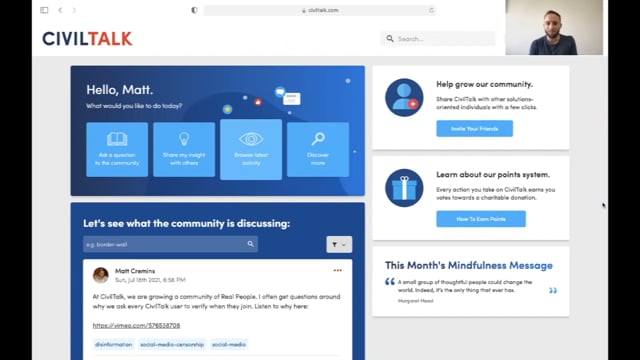Viewport: 640px width, 360px height.
Task: Click the community topic search field
Action: click(x=170, y=244)
